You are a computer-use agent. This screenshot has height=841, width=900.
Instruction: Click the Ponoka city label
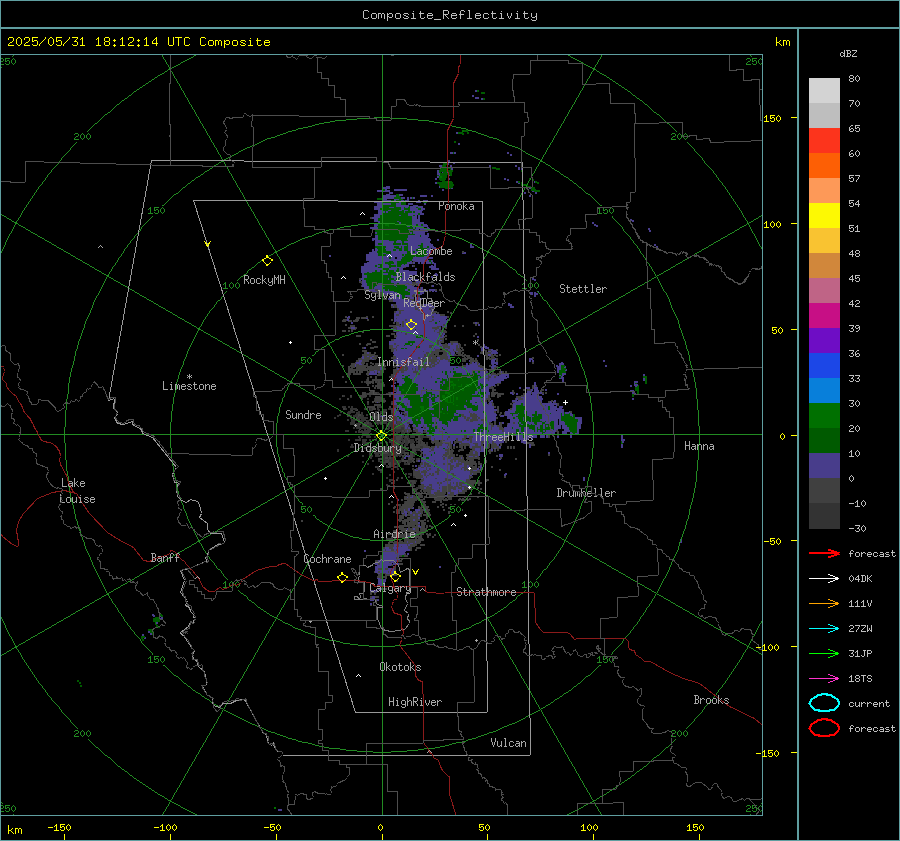pyautogui.click(x=456, y=206)
